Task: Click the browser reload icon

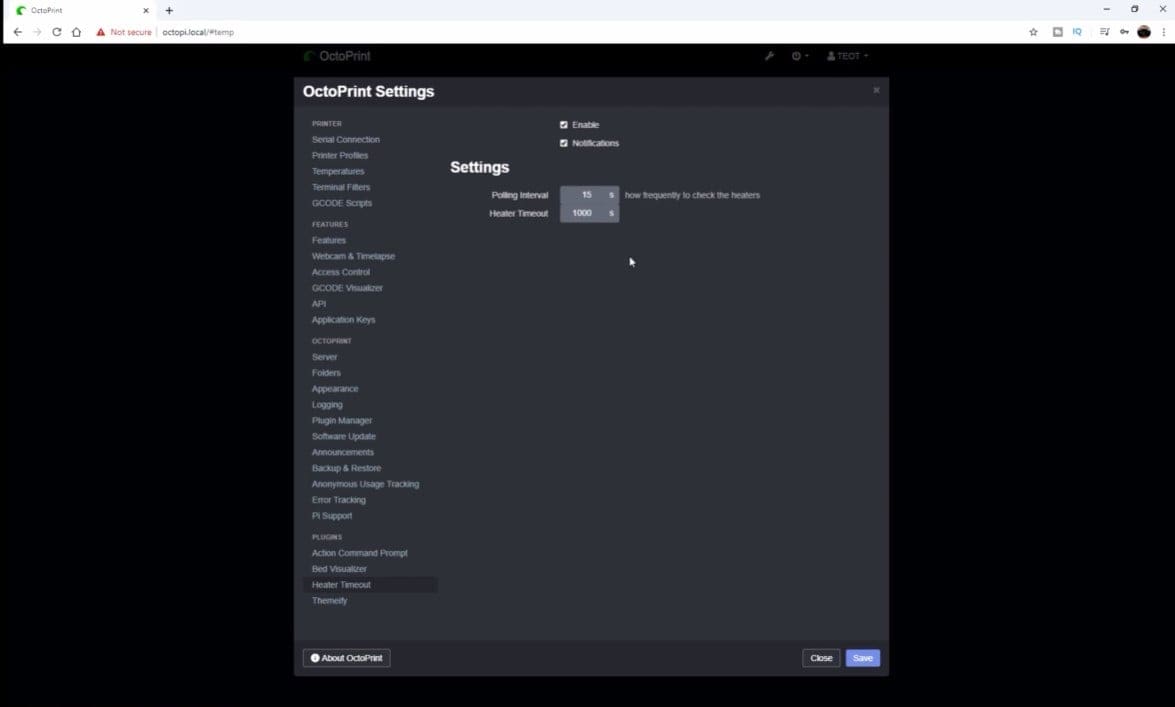Action: 57,32
